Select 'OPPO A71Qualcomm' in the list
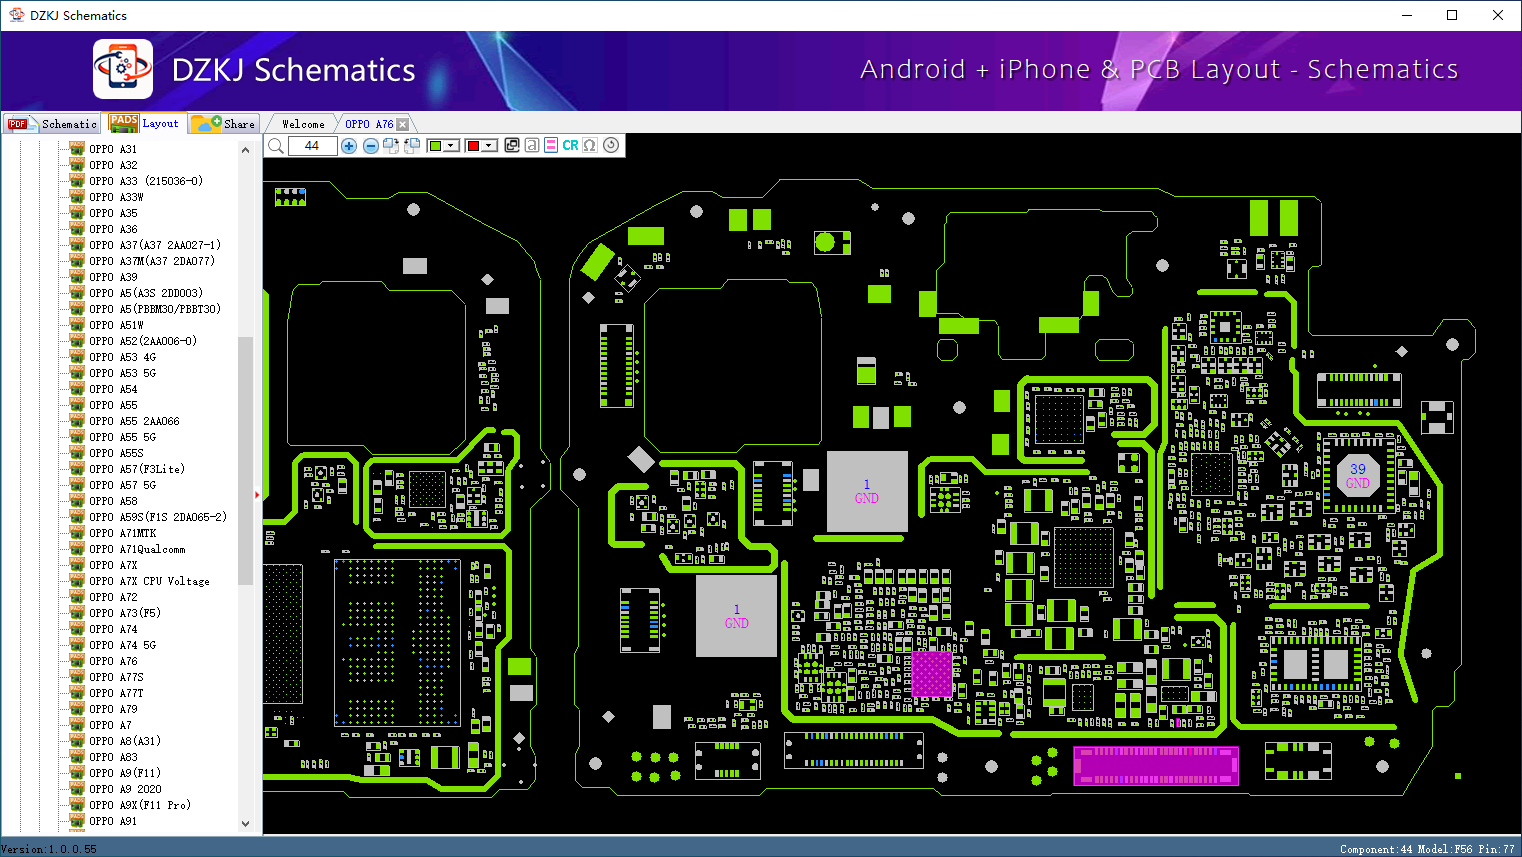The image size is (1522, 857). click(x=137, y=549)
